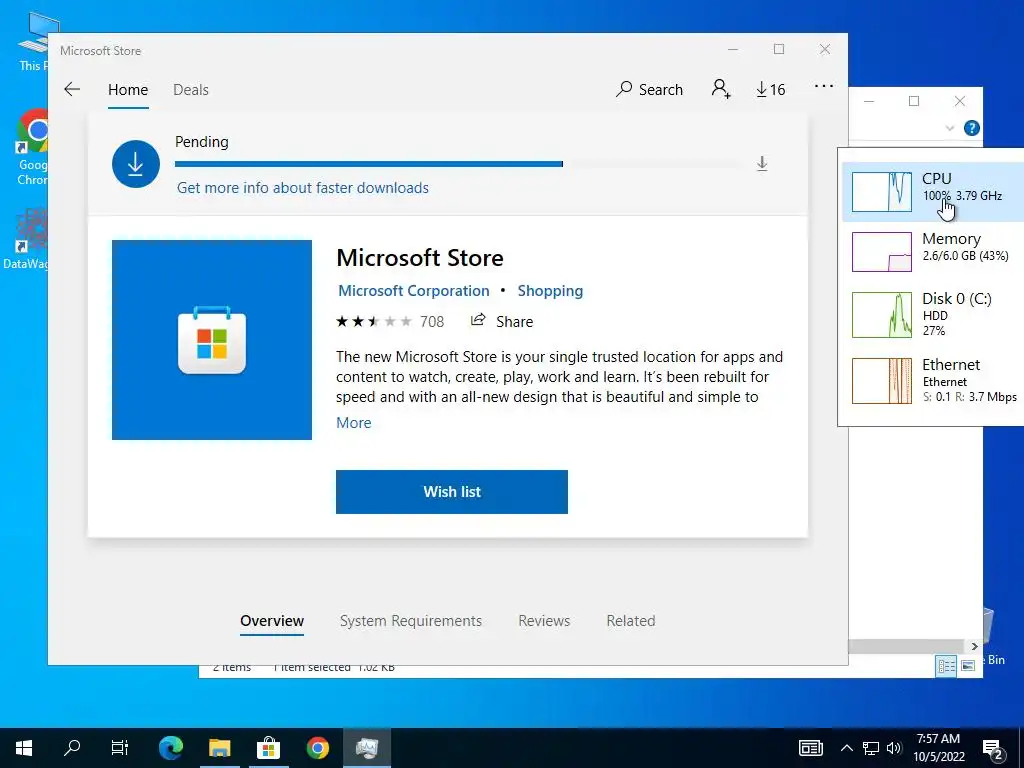
Task: Click the round blue download icon
Action: pos(136,164)
